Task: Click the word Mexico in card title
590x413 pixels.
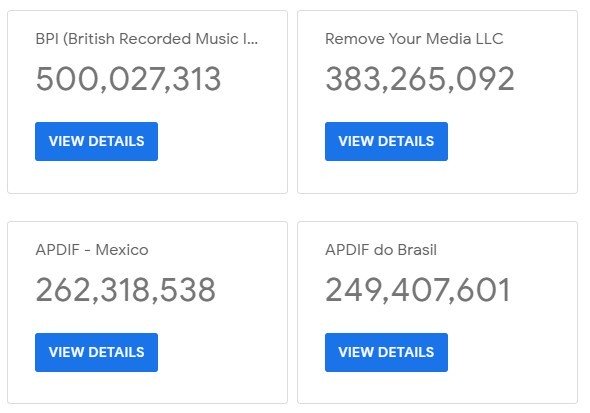Action: coord(122,250)
